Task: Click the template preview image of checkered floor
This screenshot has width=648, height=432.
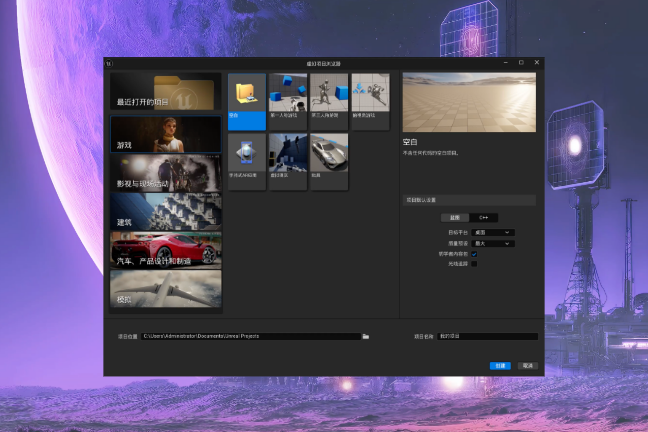Action: click(469, 102)
